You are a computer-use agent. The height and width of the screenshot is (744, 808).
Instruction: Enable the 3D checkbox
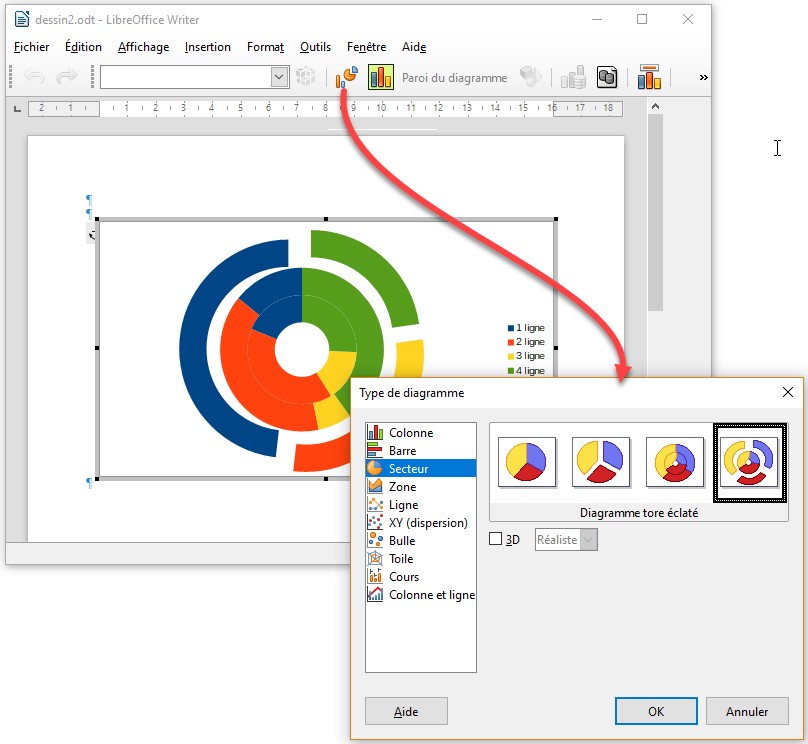[x=496, y=540]
